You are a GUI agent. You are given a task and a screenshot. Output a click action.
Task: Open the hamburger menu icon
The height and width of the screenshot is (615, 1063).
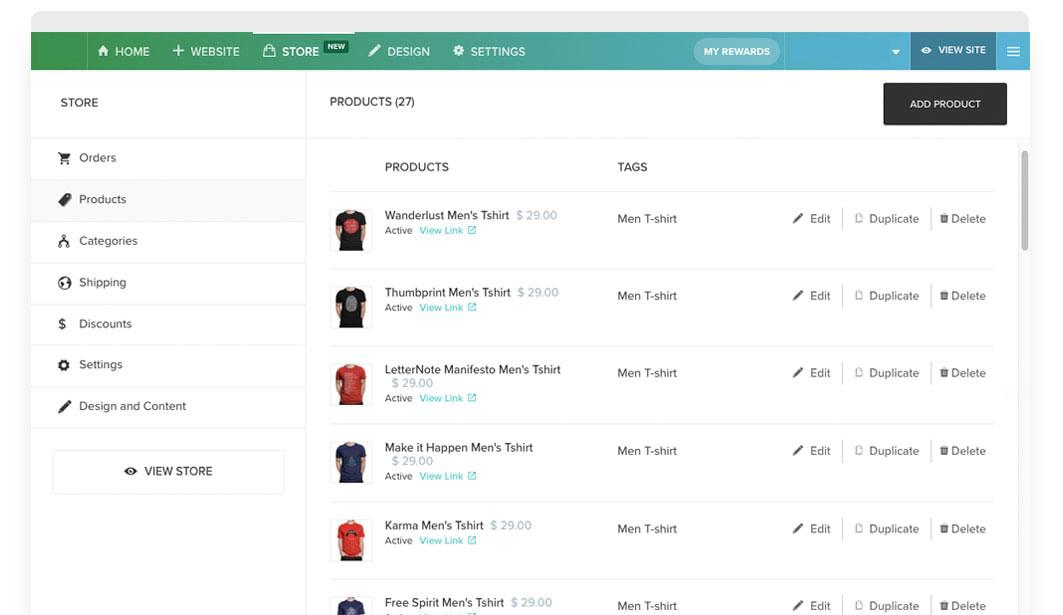click(1013, 52)
